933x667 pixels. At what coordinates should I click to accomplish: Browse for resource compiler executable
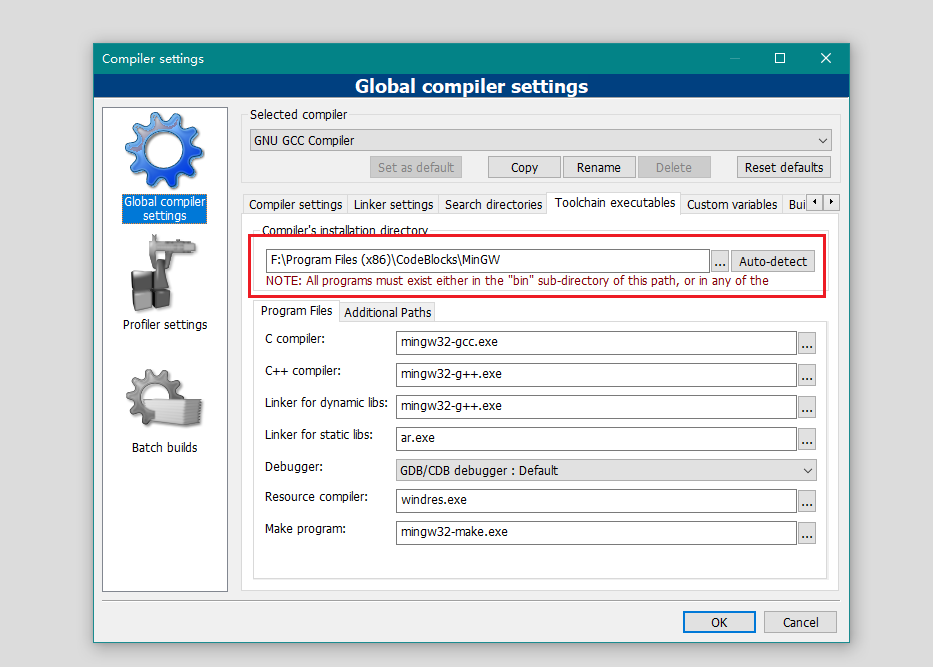[x=807, y=502]
